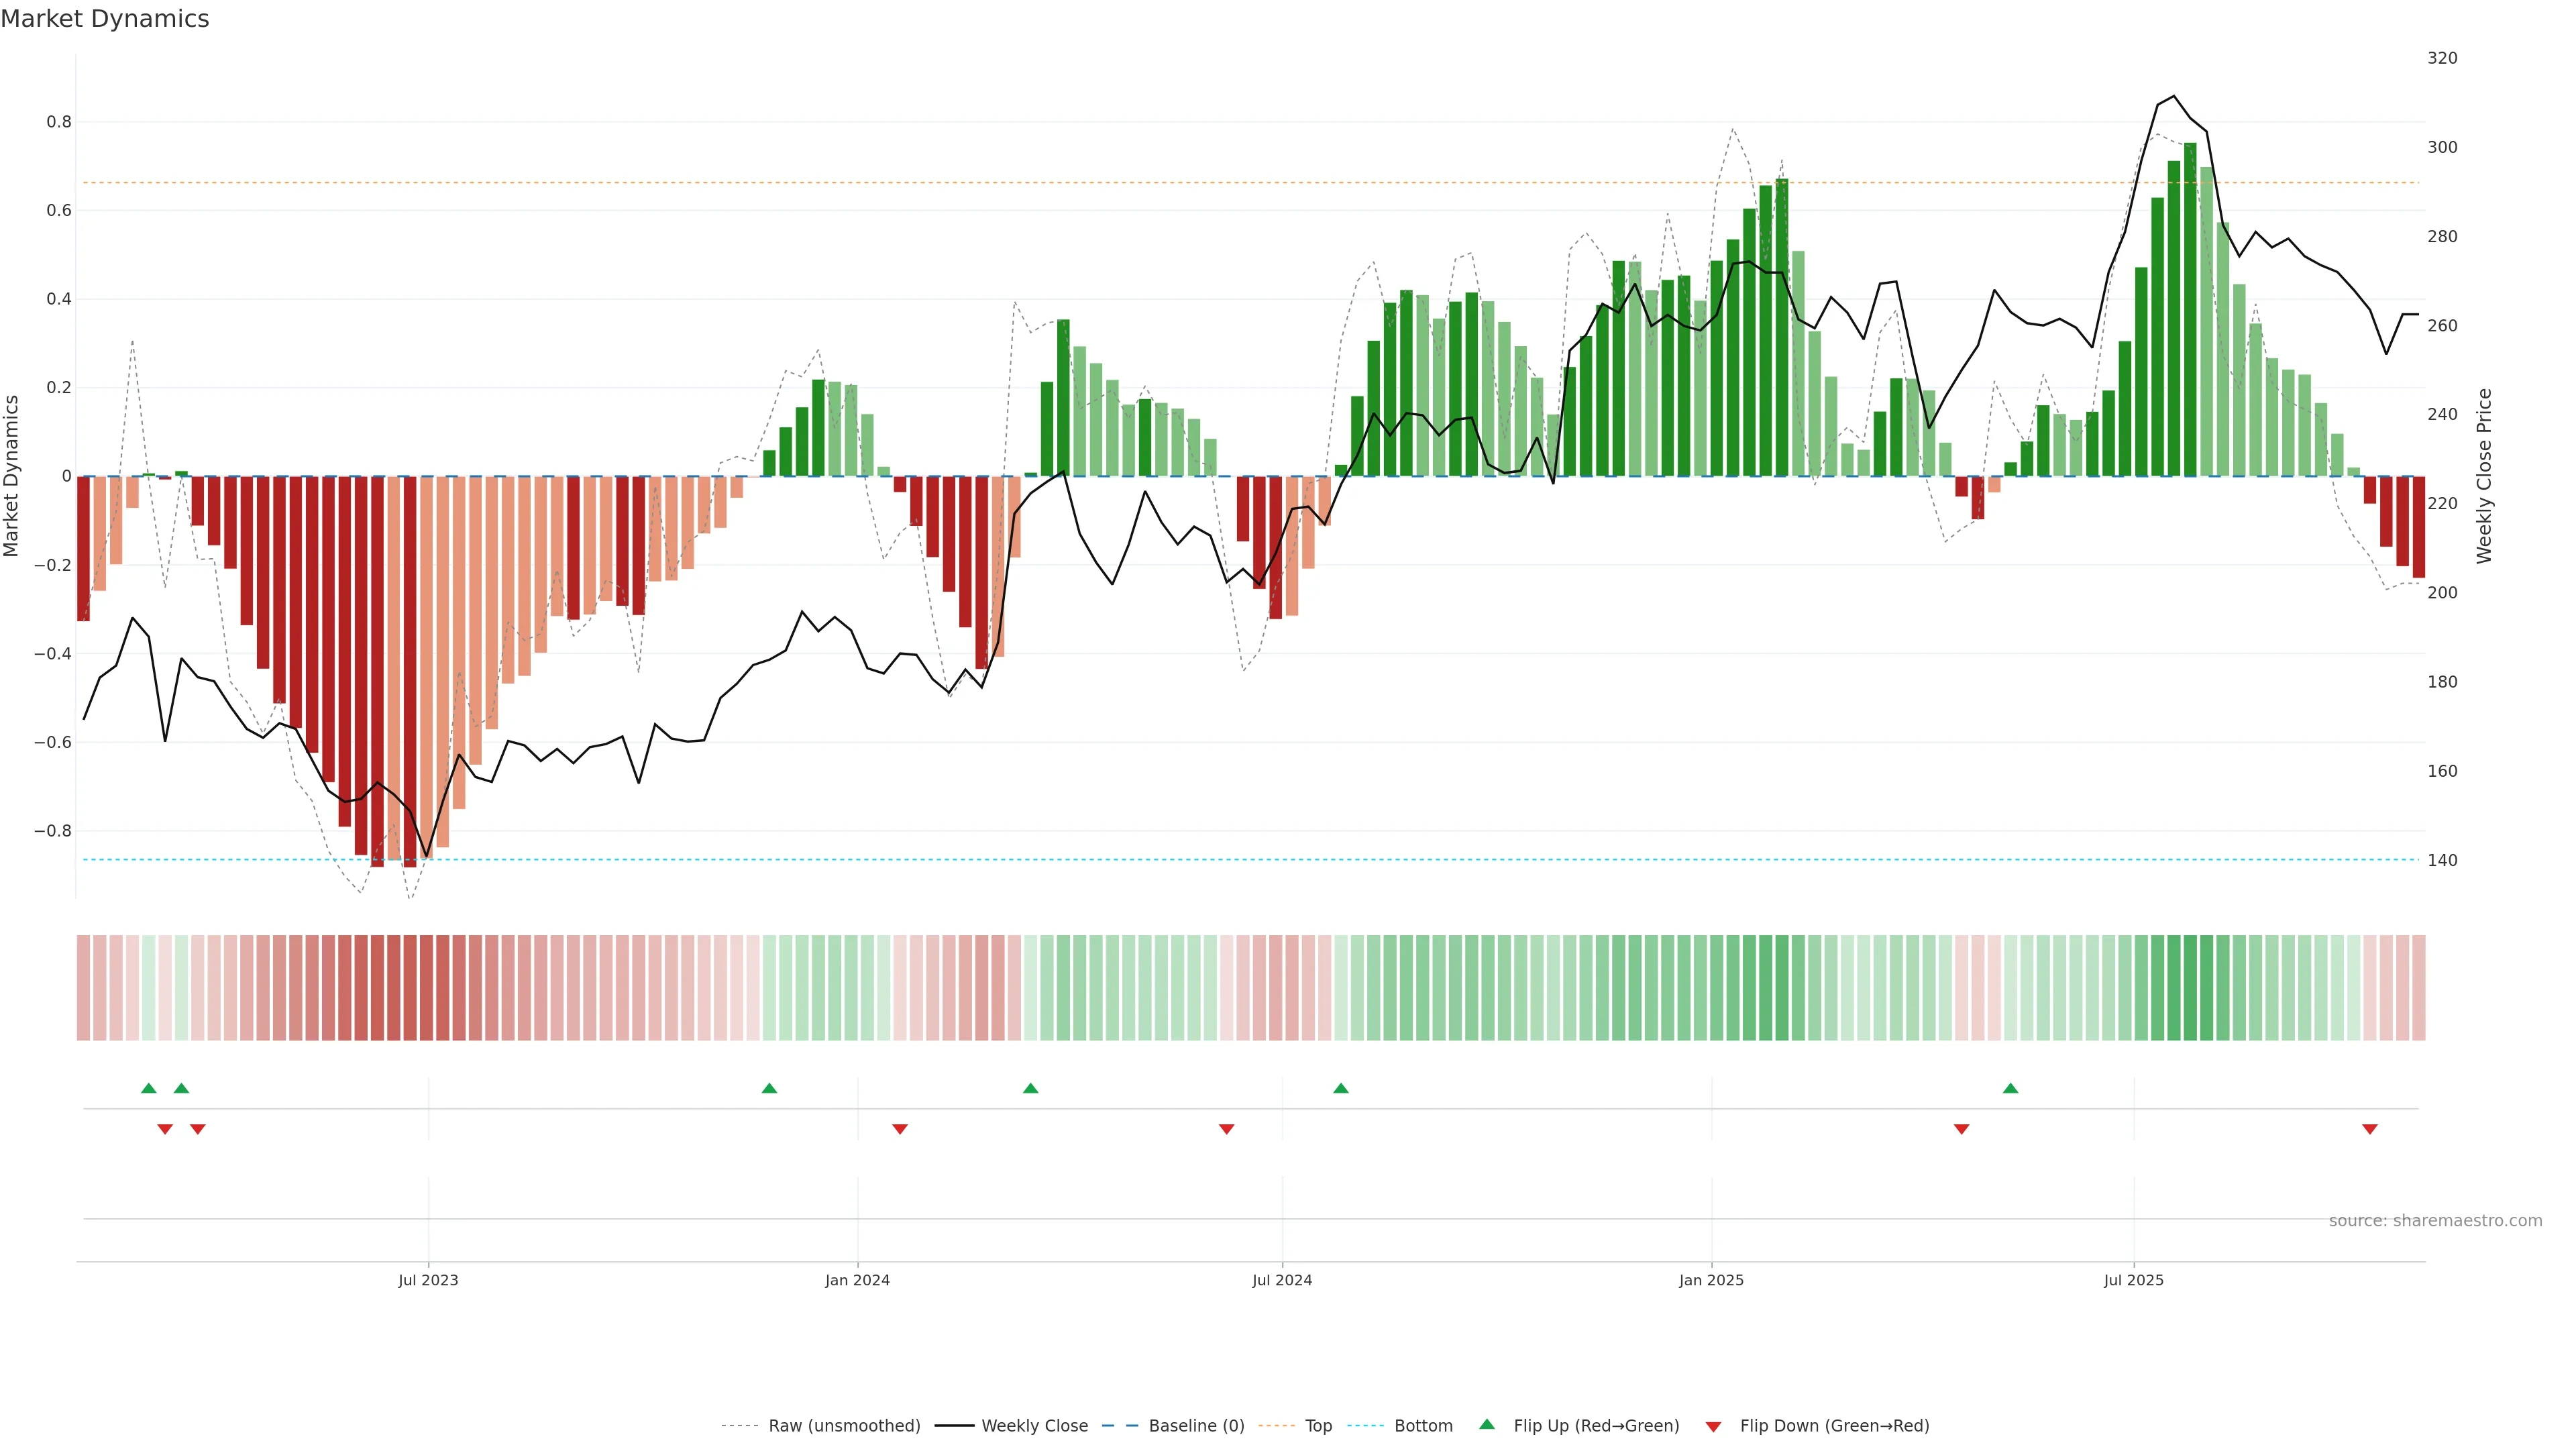This screenshot has height=1449, width=2576.
Task: Click the 0.8 tick on the left axis
Action: click(x=59, y=122)
